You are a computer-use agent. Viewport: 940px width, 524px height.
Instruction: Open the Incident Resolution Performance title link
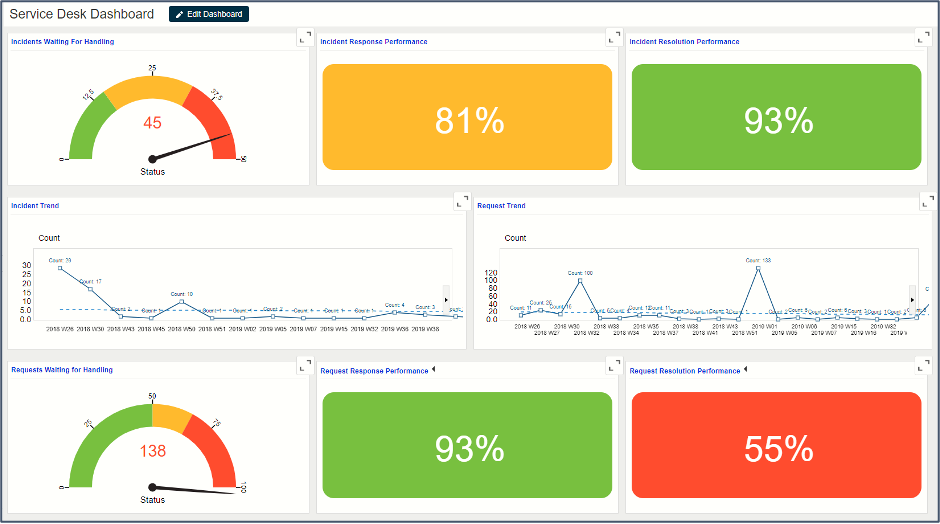pos(684,41)
